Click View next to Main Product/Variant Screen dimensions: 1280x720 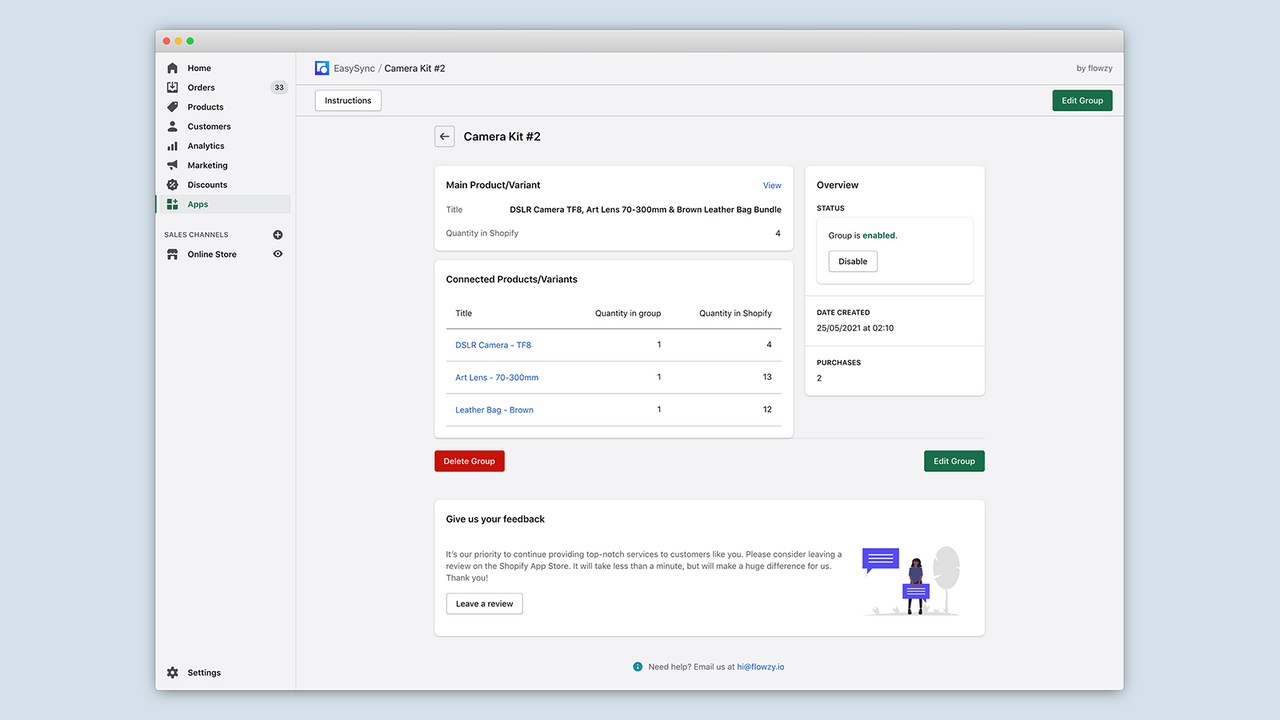tap(772, 185)
